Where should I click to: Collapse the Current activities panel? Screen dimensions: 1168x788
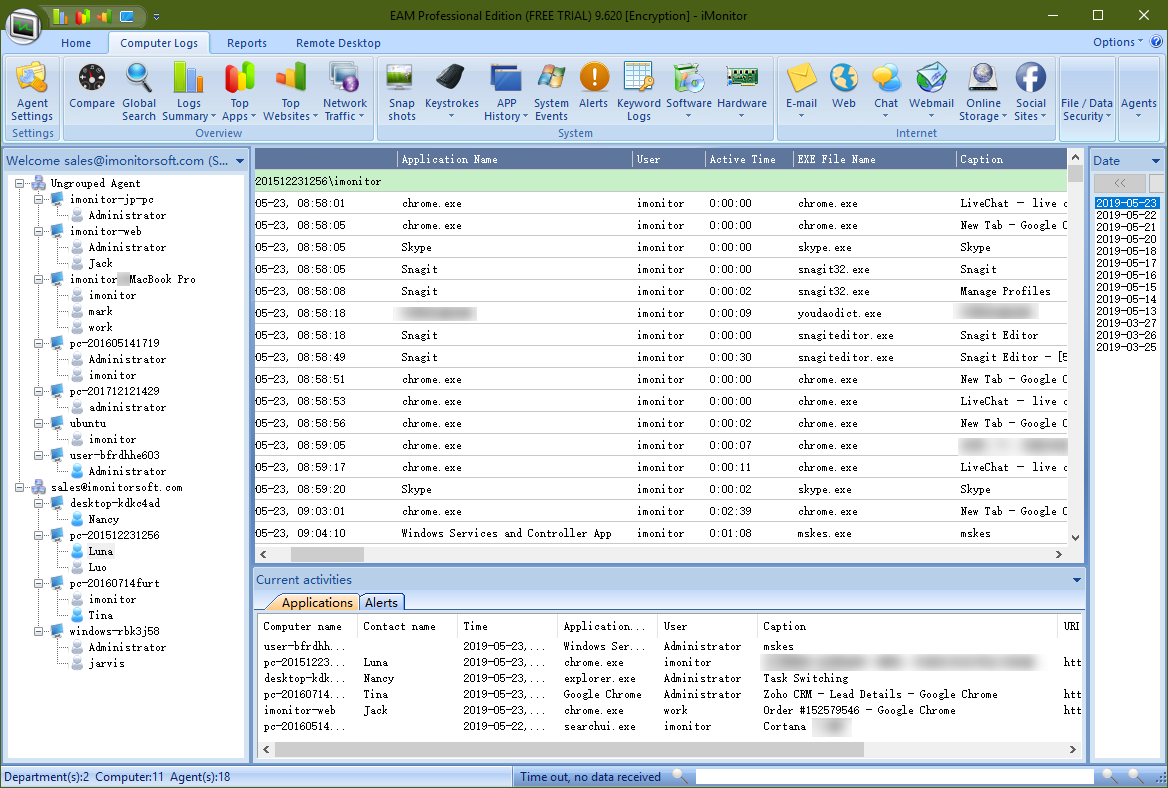[1076, 579]
